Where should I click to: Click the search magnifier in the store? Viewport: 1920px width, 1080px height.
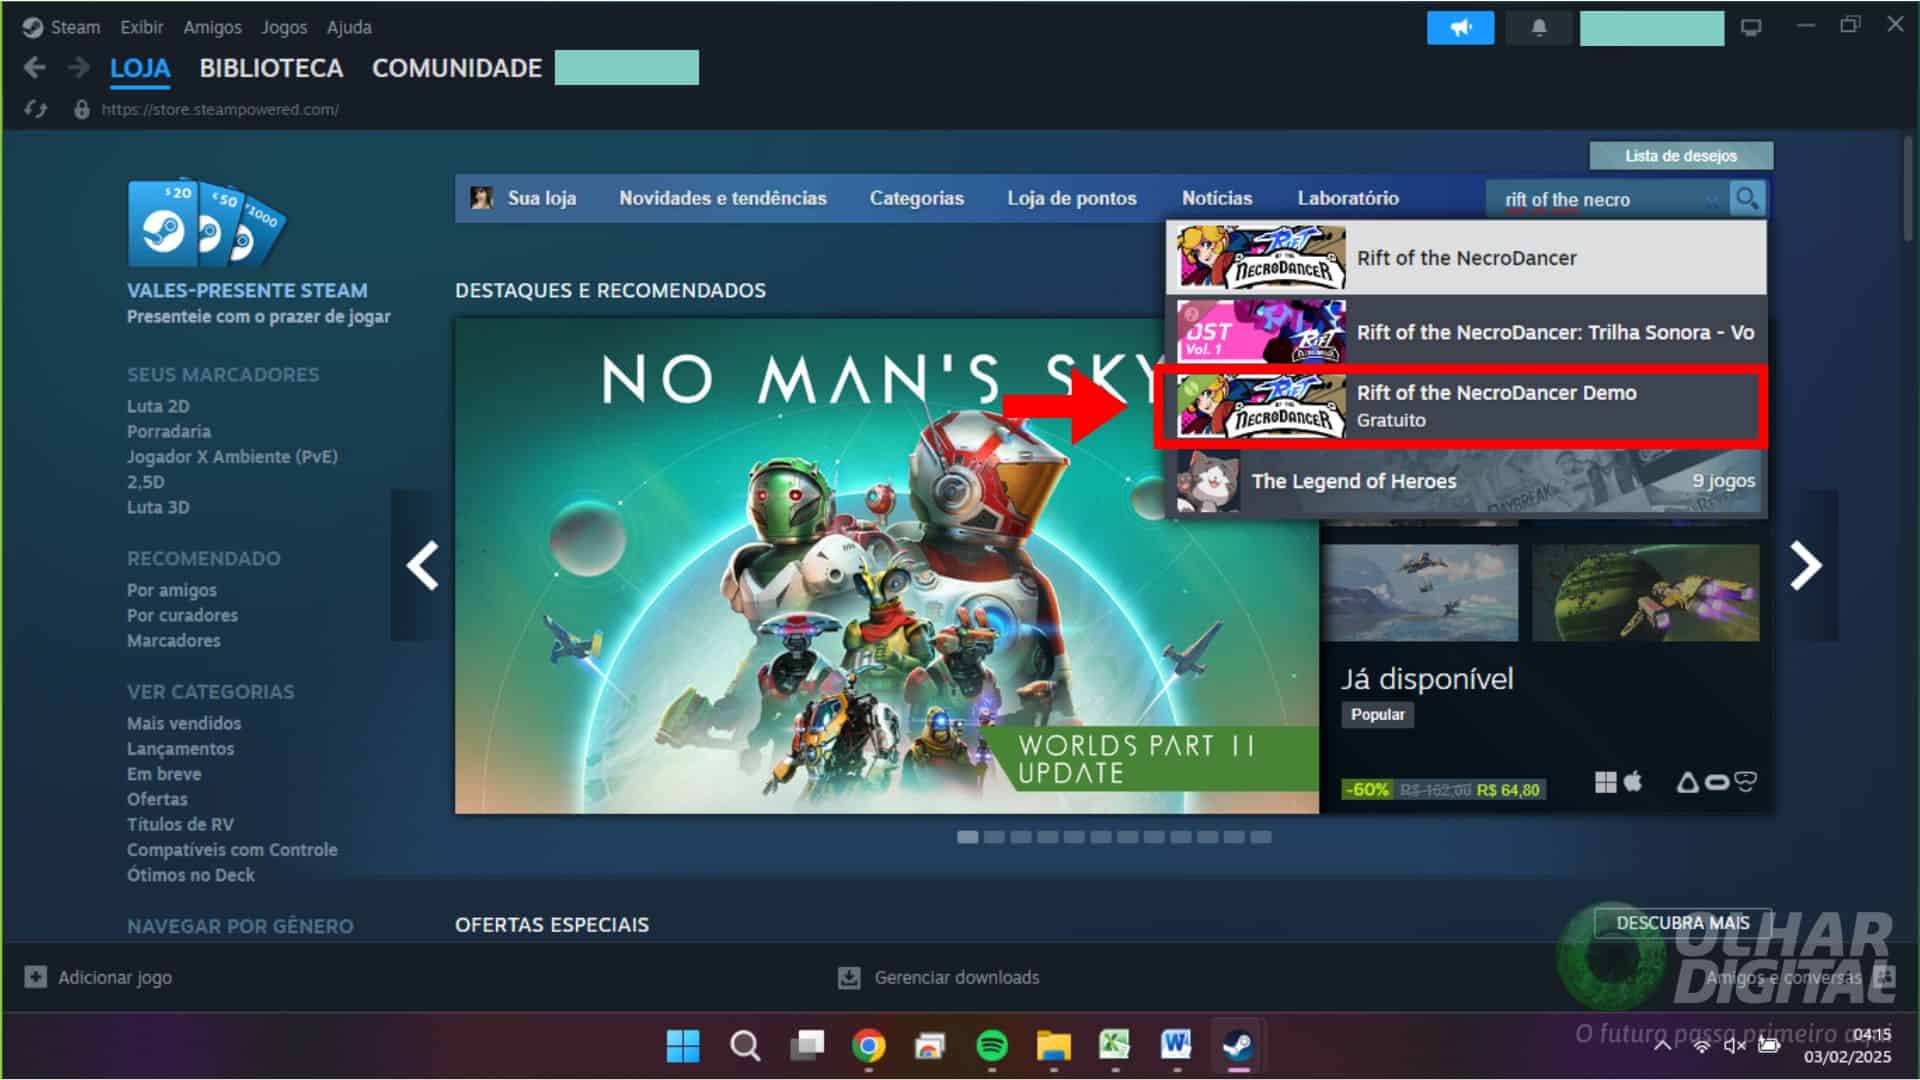(x=1747, y=198)
